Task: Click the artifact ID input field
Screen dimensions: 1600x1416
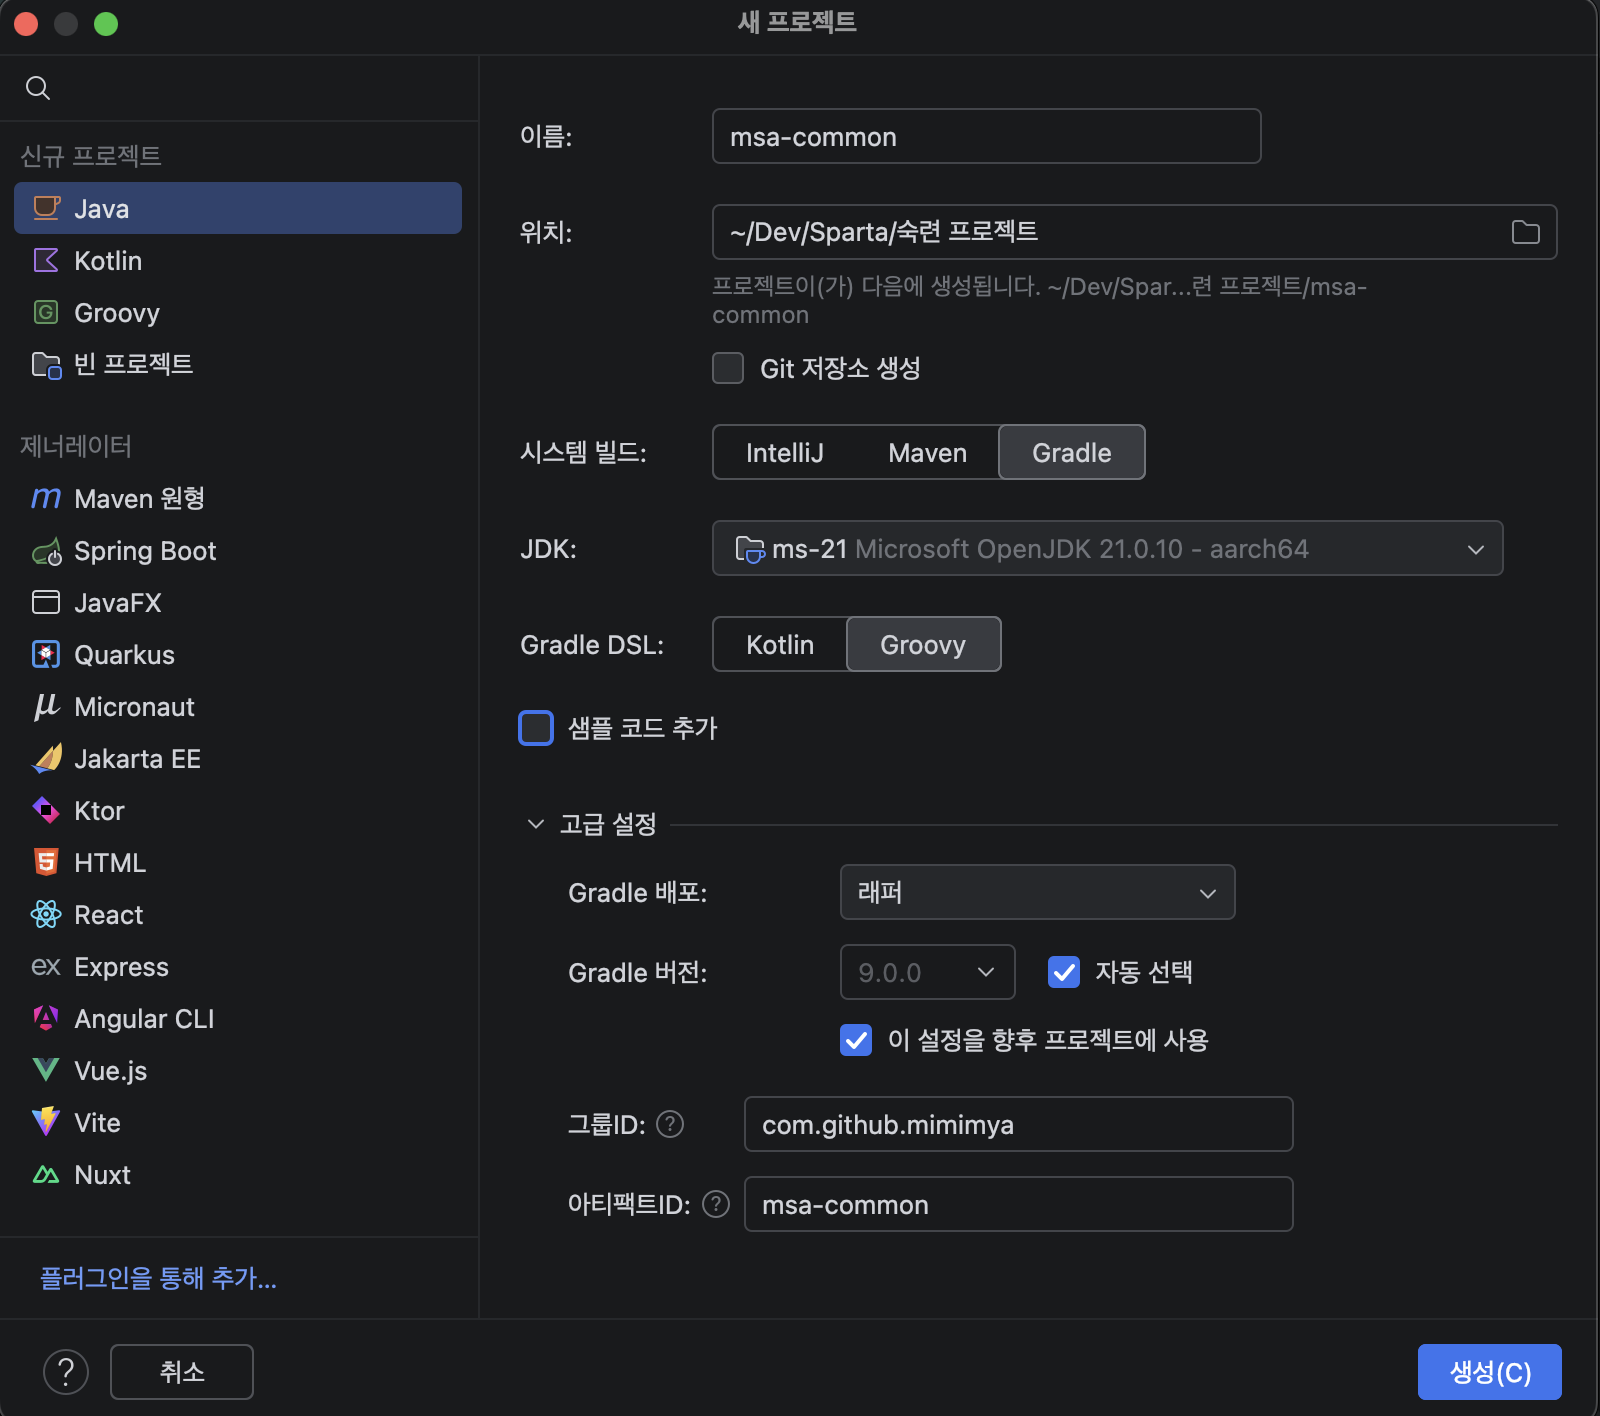Action: click(x=1018, y=1204)
